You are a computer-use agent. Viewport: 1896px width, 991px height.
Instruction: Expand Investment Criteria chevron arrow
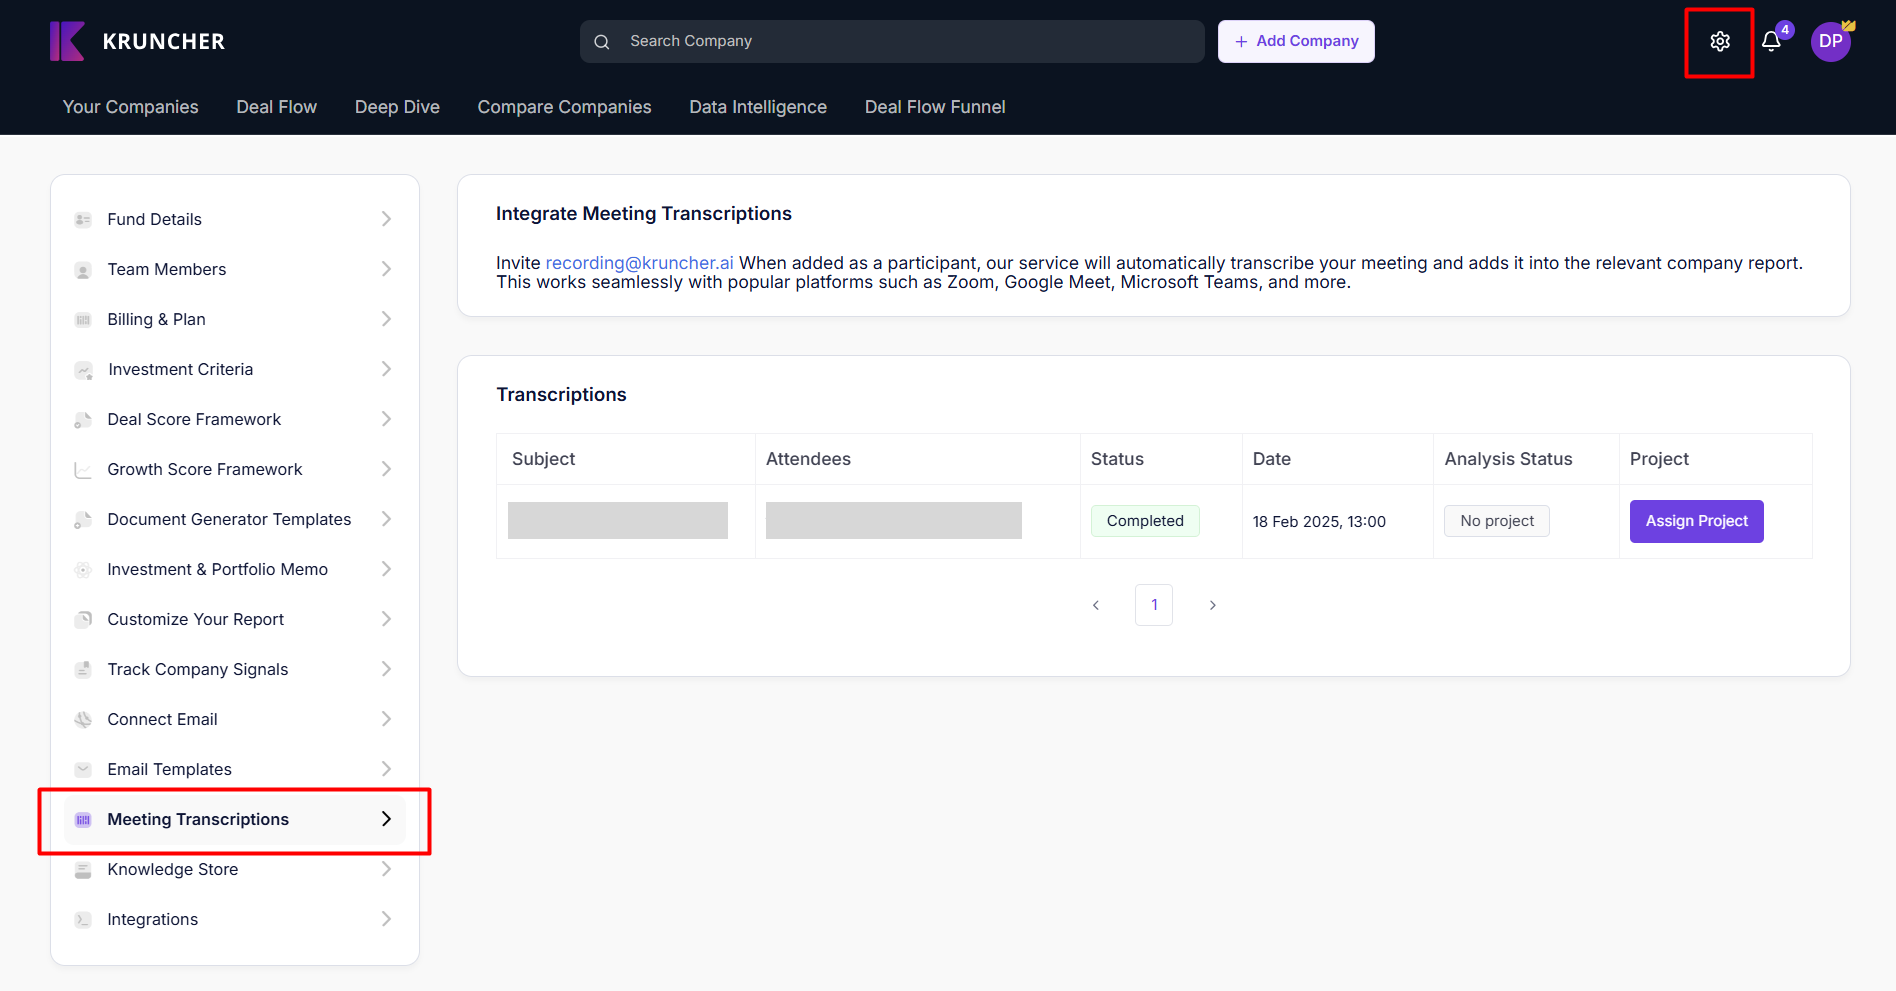[x=386, y=369]
